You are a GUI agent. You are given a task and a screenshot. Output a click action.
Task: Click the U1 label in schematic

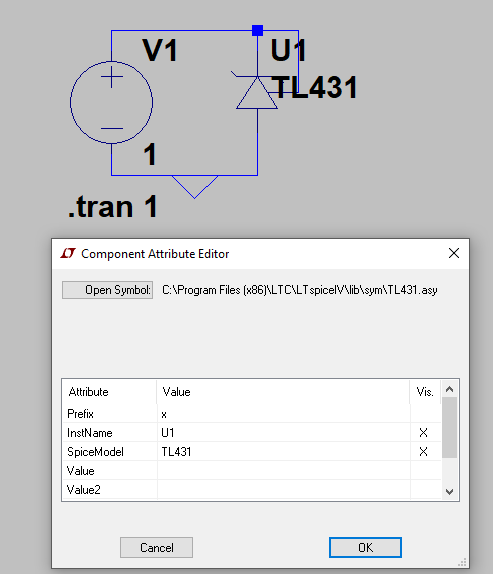[288, 50]
